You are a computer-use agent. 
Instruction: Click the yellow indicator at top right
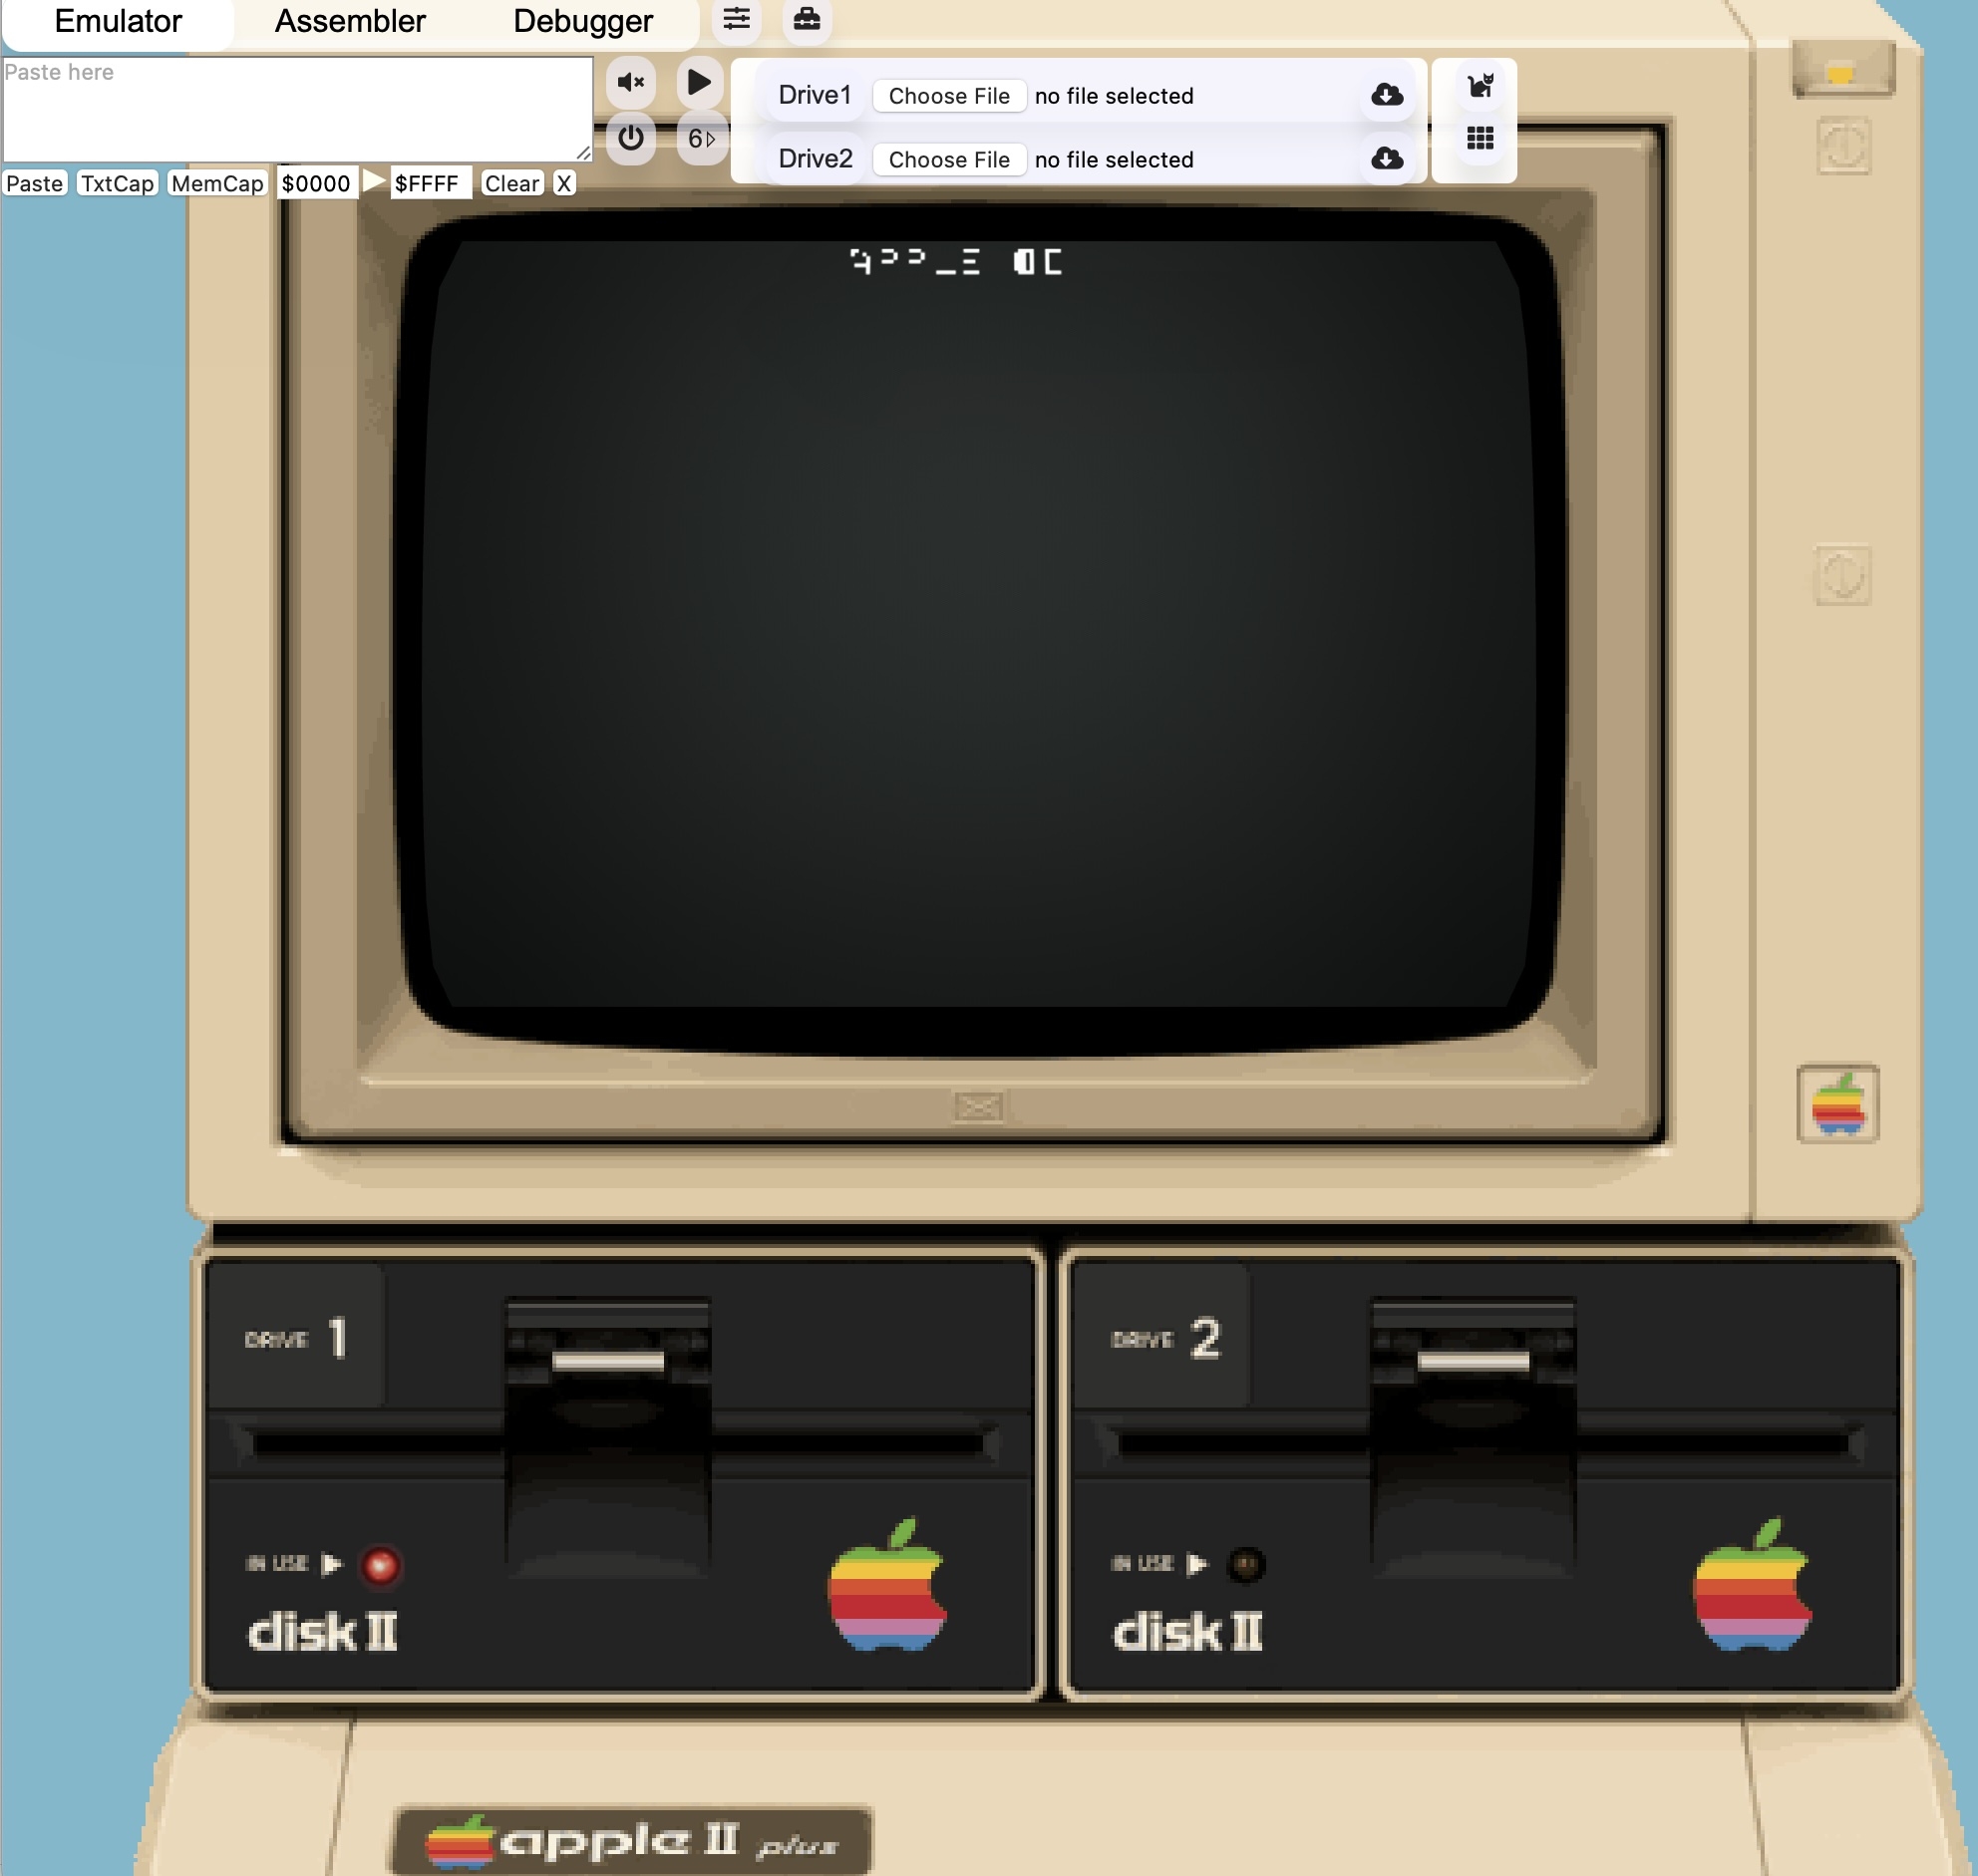(1841, 73)
